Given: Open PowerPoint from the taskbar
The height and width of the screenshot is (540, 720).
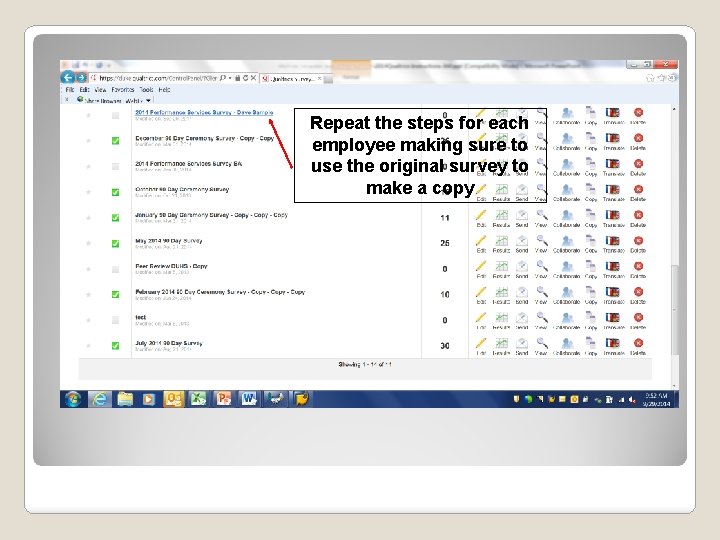Looking at the screenshot, I should (x=224, y=399).
